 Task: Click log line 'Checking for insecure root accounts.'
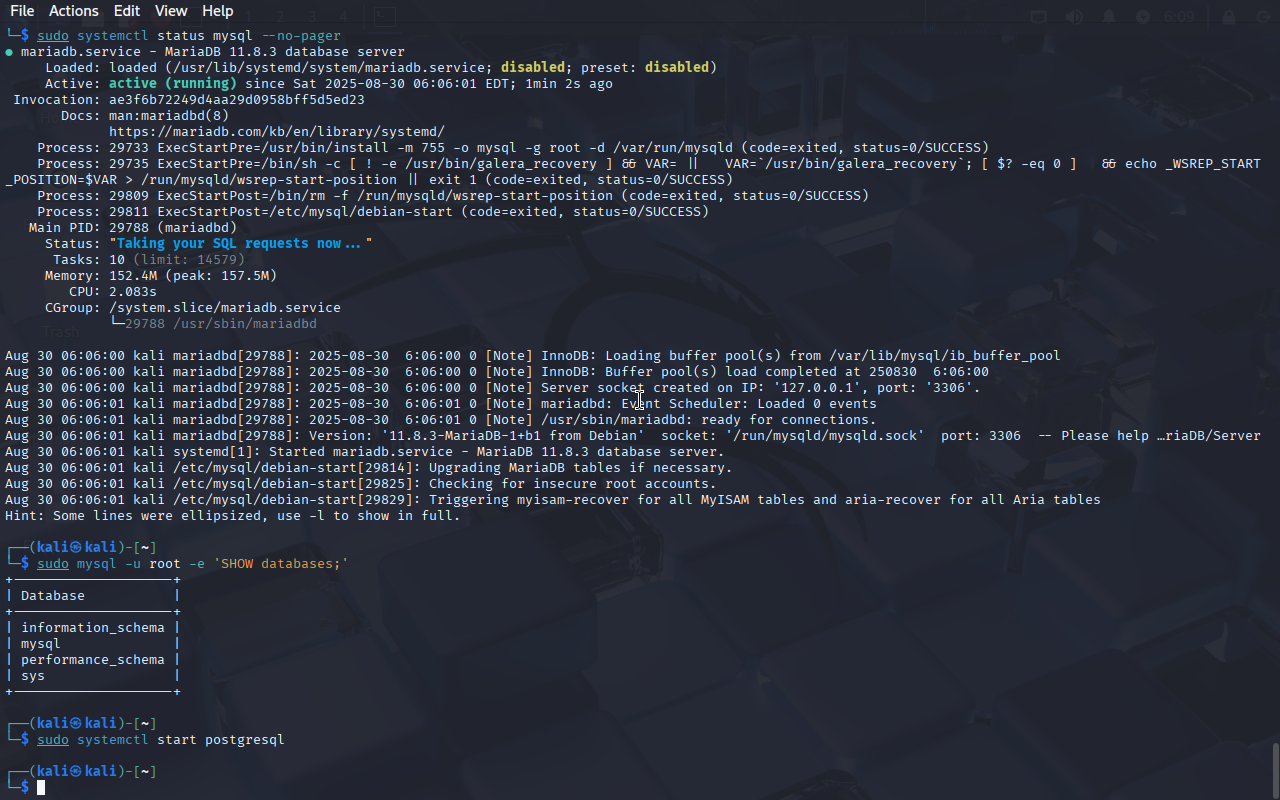[361, 483]
